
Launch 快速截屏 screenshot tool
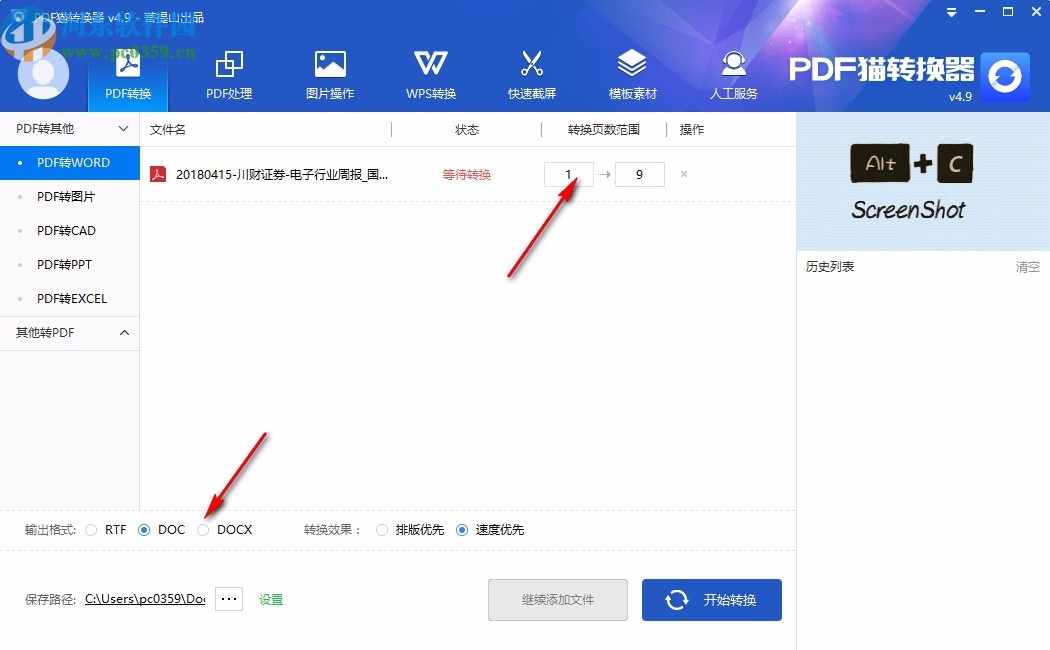tap(531, 72)
